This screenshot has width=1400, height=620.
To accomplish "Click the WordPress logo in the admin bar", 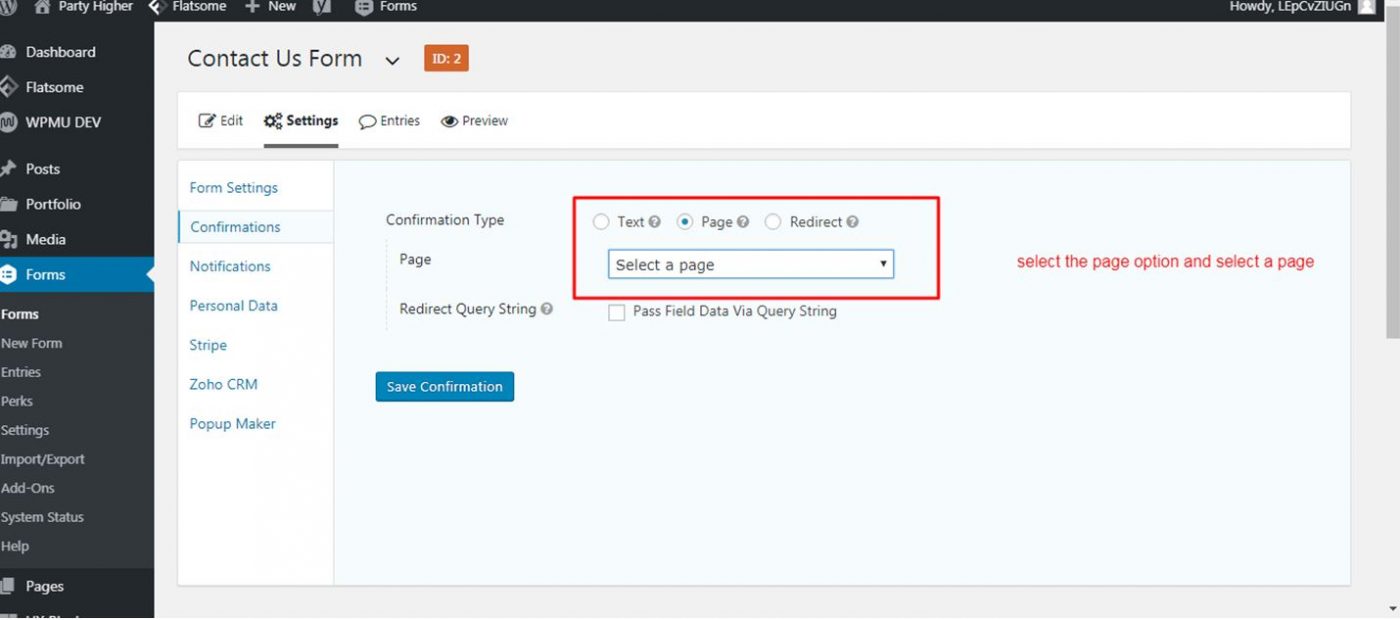I will click(x=10, y=7).
